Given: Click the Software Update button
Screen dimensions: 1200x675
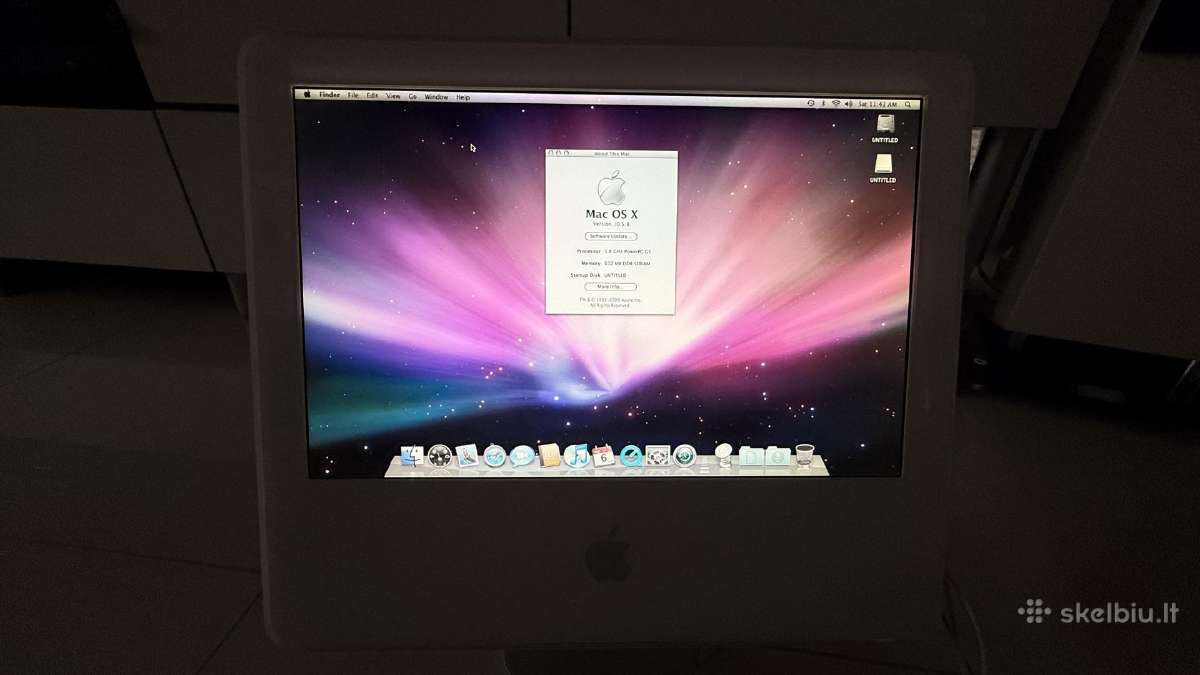Looking at the screenshot, I should pyautogui.click(x=611, y=236).
